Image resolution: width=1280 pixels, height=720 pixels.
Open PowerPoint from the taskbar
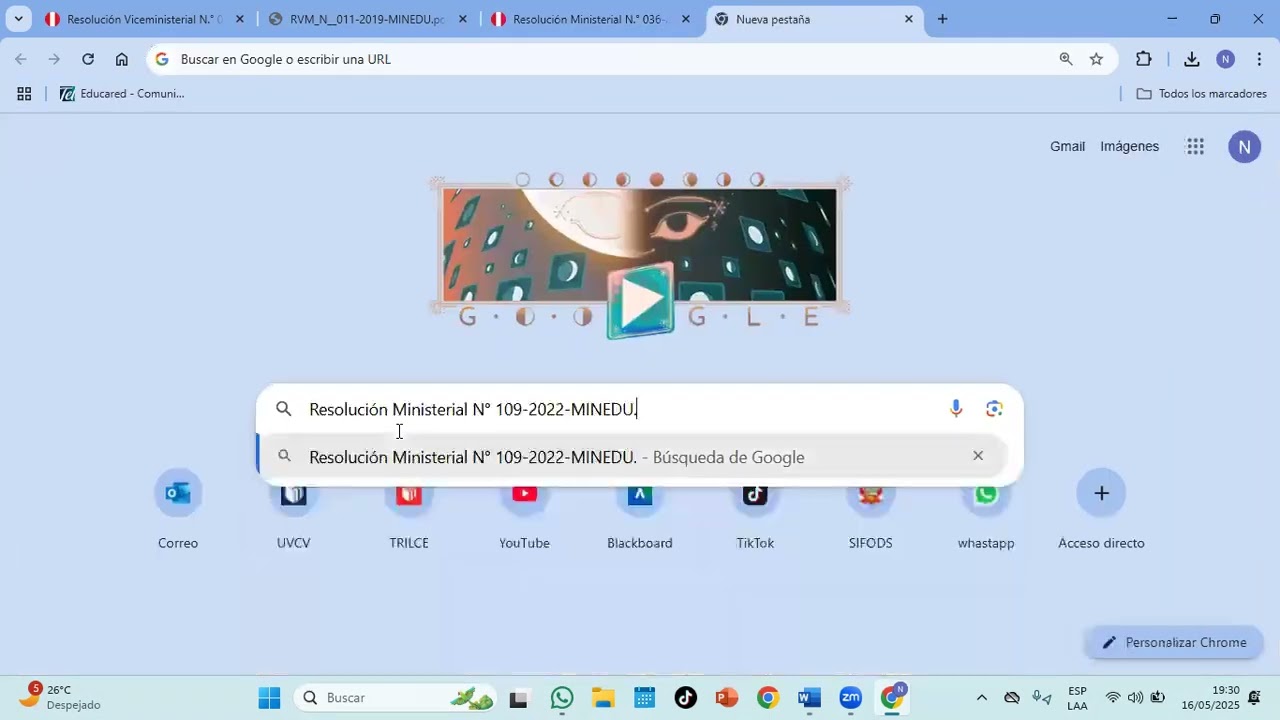[726, 698]
